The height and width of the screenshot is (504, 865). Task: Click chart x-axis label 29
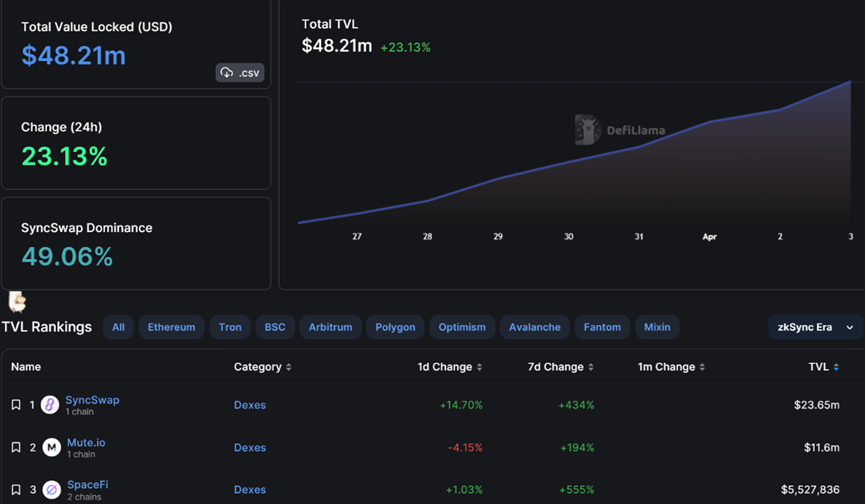click(498, 237)
